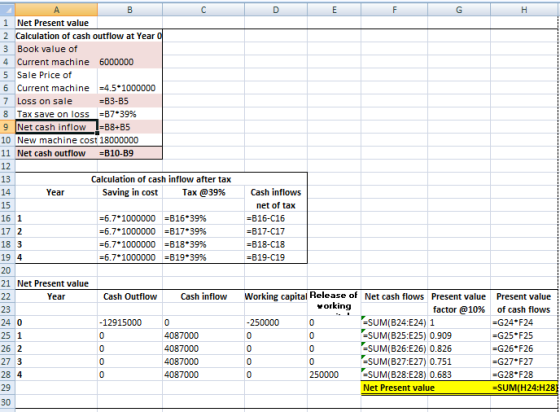Click 'Calculation of cash outflow at Year 0' cell

[x=89, y=36]
